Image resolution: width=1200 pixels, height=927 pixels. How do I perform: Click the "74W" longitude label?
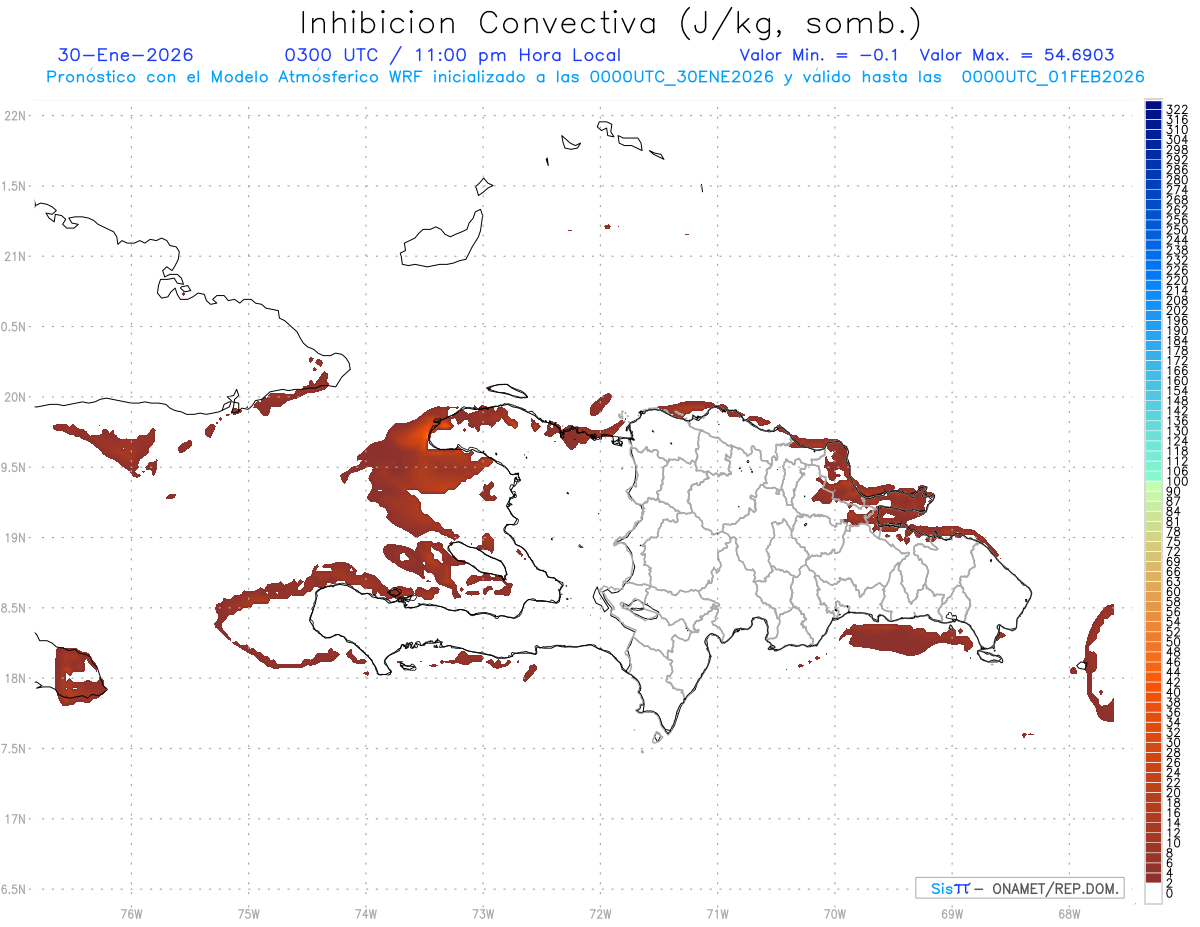click(x=365, y=913)
